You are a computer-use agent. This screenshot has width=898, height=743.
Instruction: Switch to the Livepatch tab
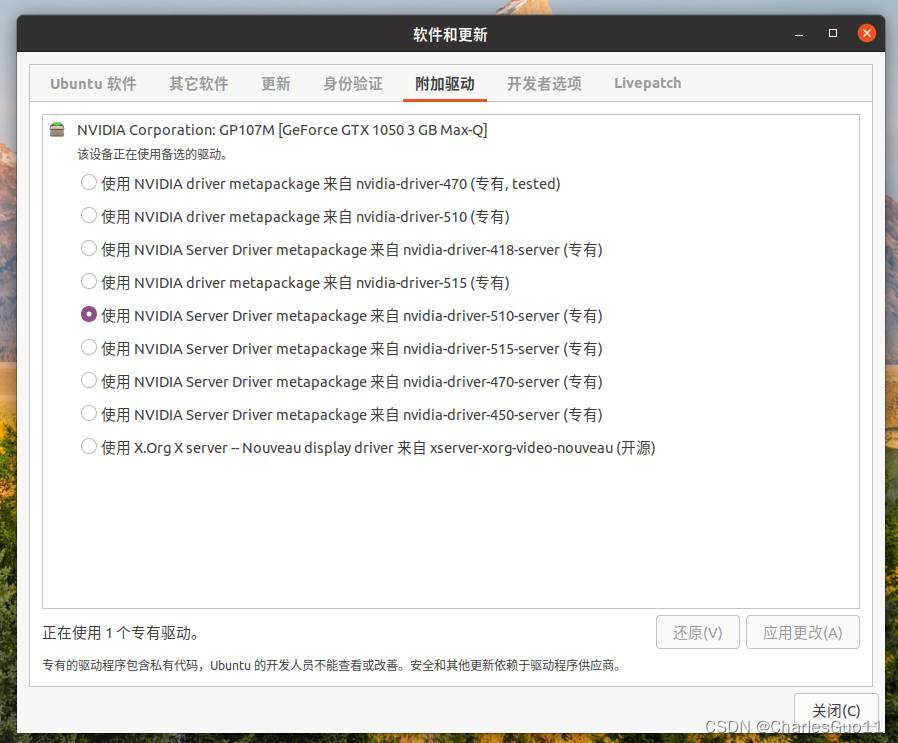tap(647, 84)
